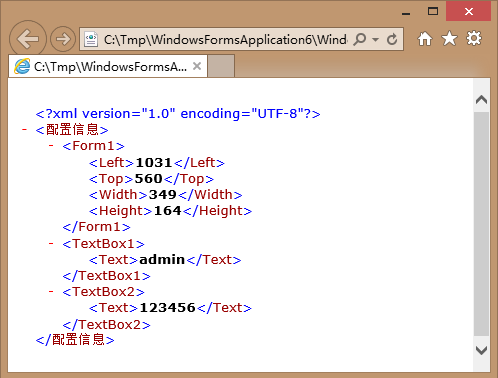Click the text value 123456

[x=167, y=308]
